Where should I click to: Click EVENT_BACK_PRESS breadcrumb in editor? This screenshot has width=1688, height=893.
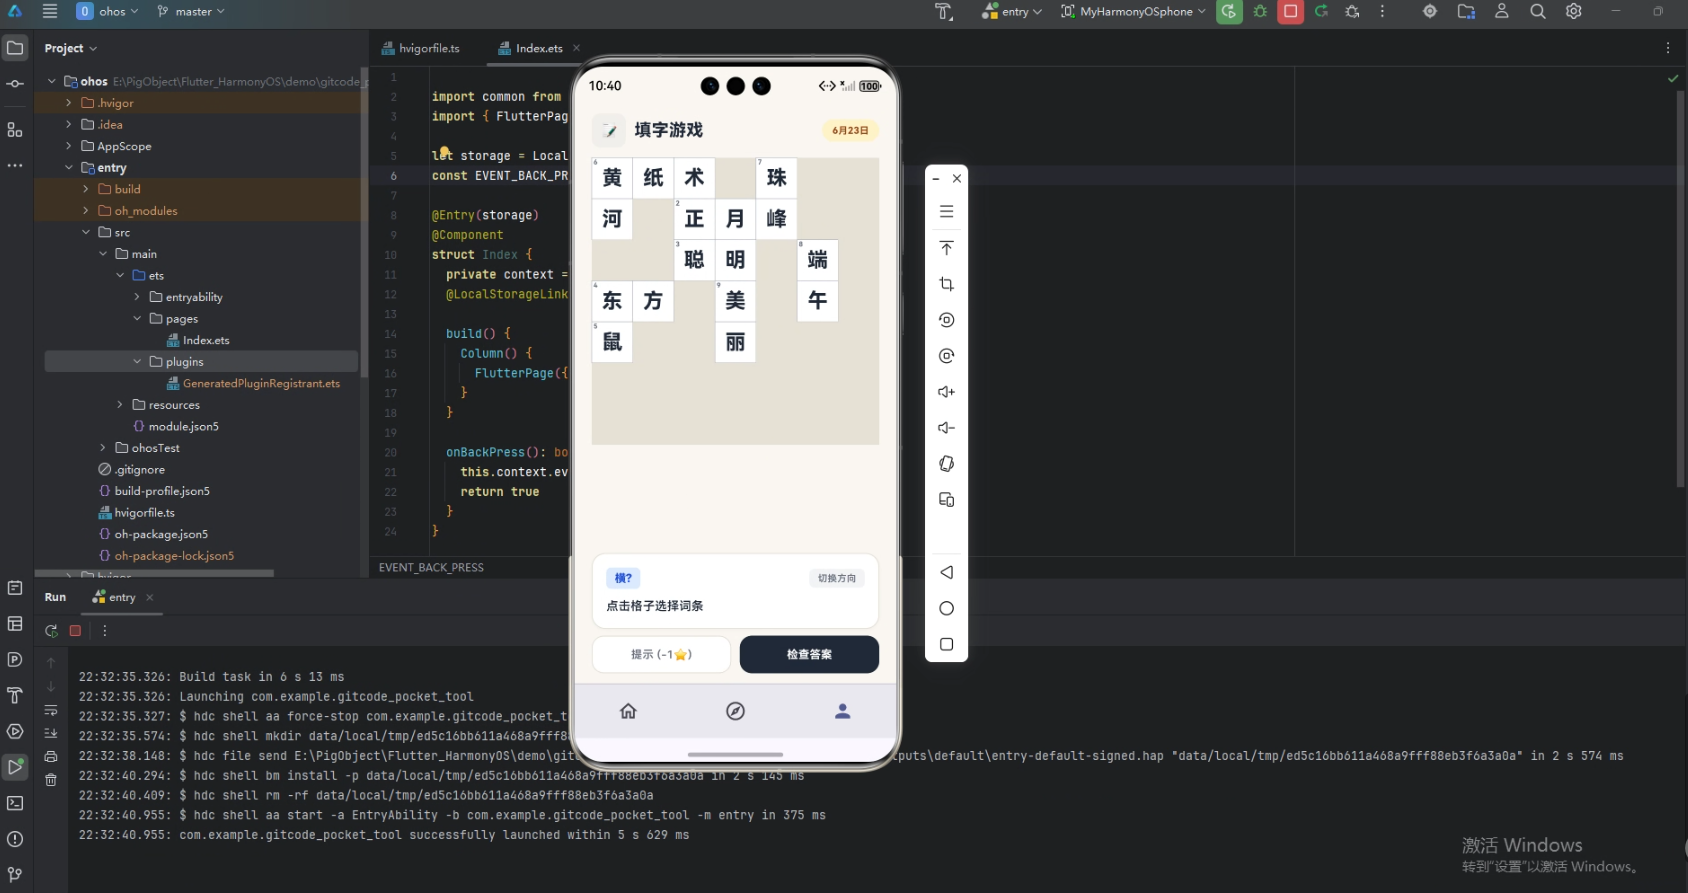pos(431,567)
